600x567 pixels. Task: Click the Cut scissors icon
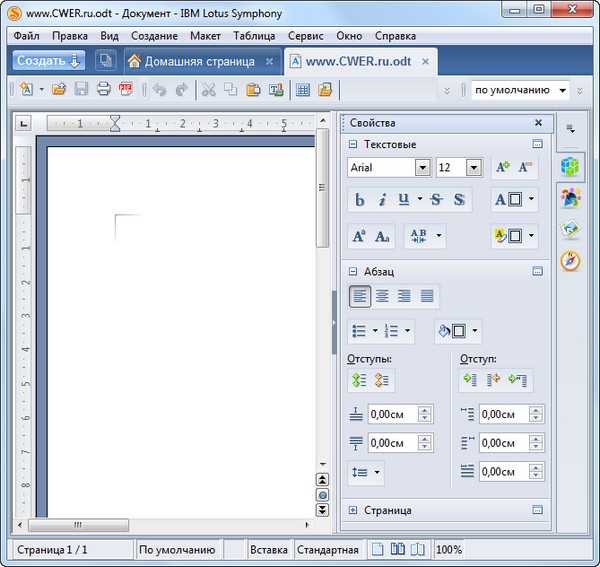[208, 90]
